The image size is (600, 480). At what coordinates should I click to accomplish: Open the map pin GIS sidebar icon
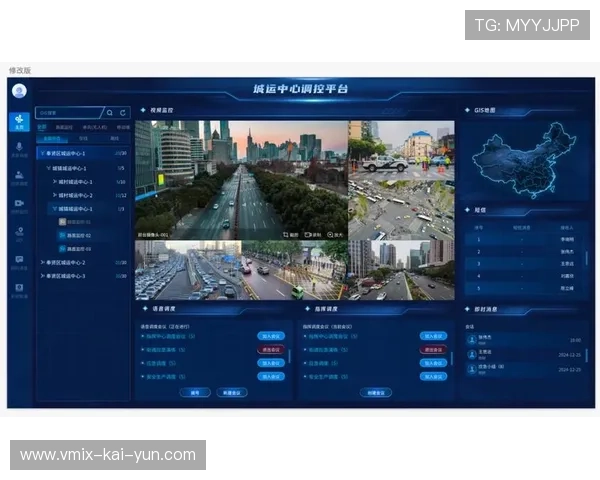[x=19, y=234]
